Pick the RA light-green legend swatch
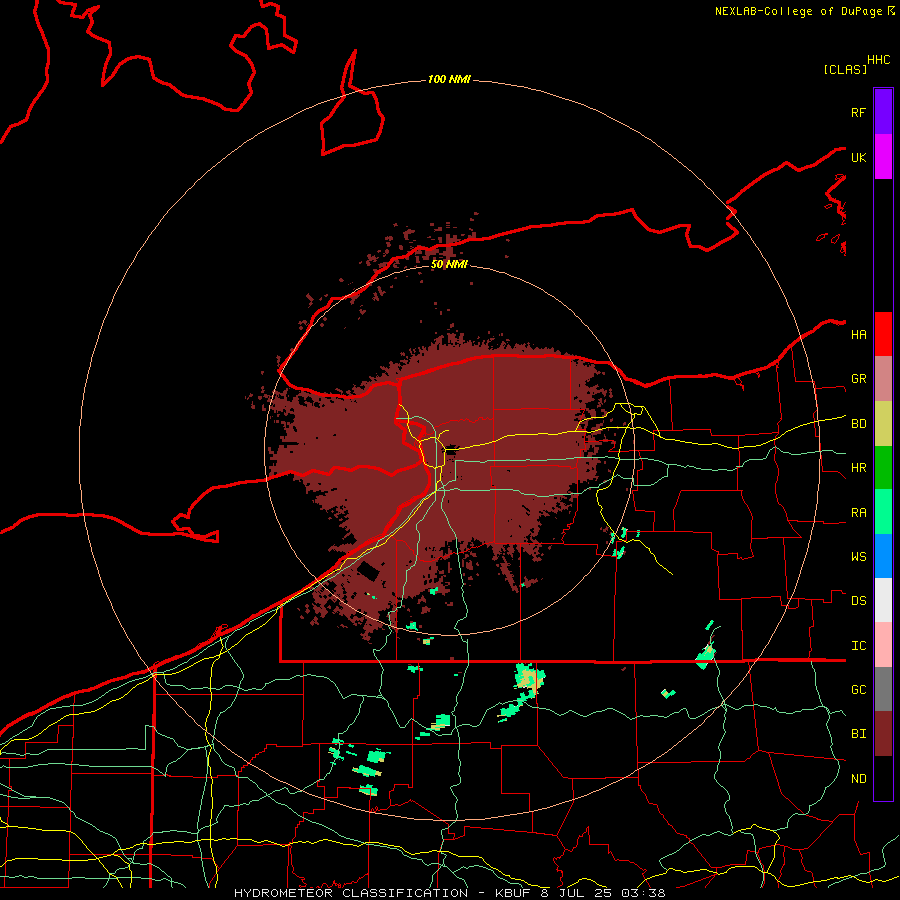900x900 pixels. point(883,512)
